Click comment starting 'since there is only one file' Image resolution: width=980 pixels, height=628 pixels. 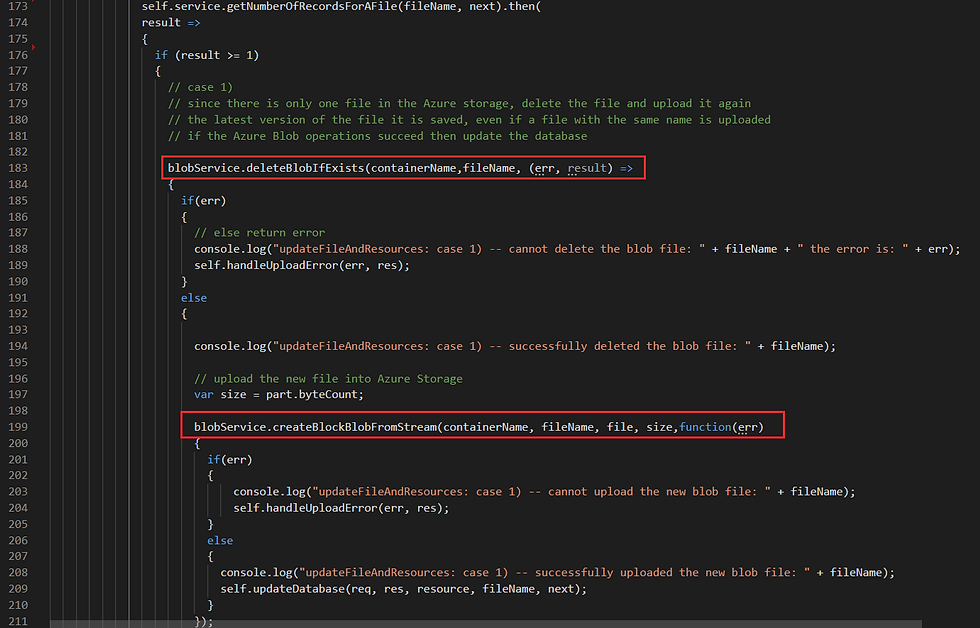(x=459, y=104)
